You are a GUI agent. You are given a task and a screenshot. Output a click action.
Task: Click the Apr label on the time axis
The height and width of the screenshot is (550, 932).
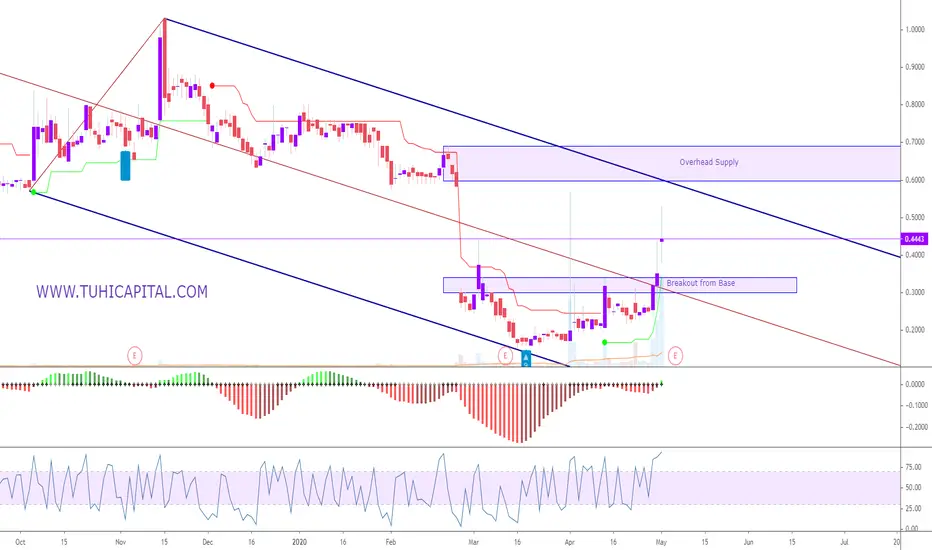point(569,542)
